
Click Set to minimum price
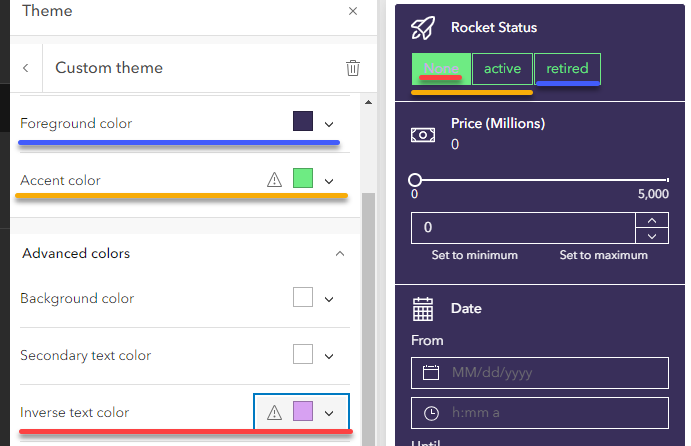click(x=474, y=255)
